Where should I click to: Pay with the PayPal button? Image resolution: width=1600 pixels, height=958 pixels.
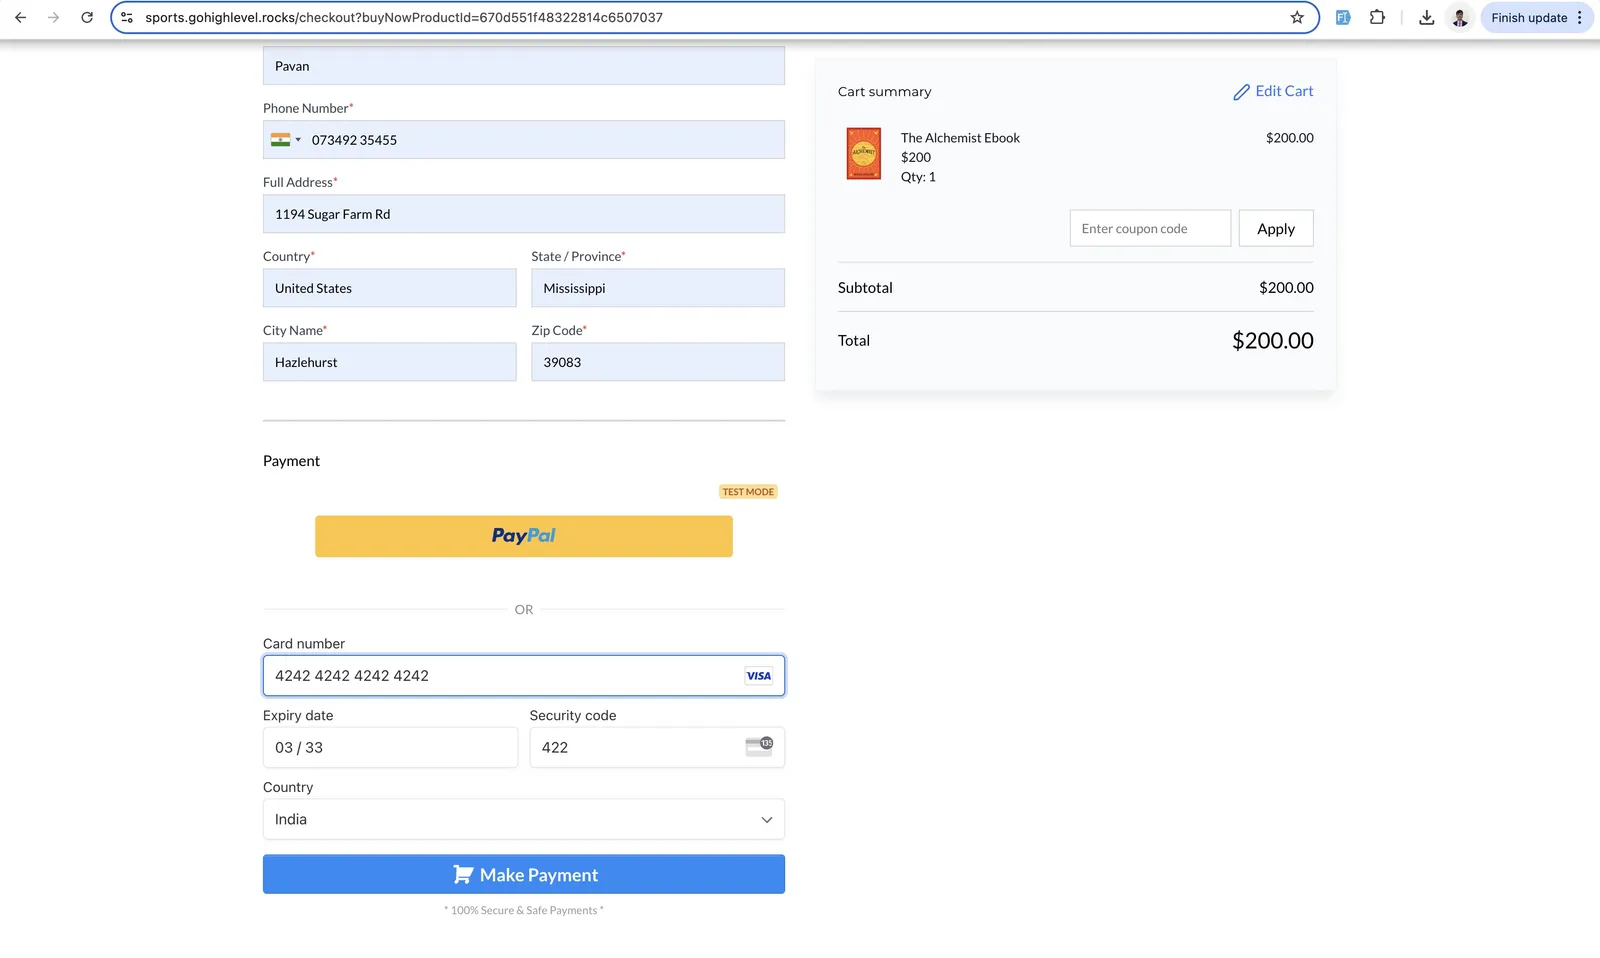coord(524,536)
